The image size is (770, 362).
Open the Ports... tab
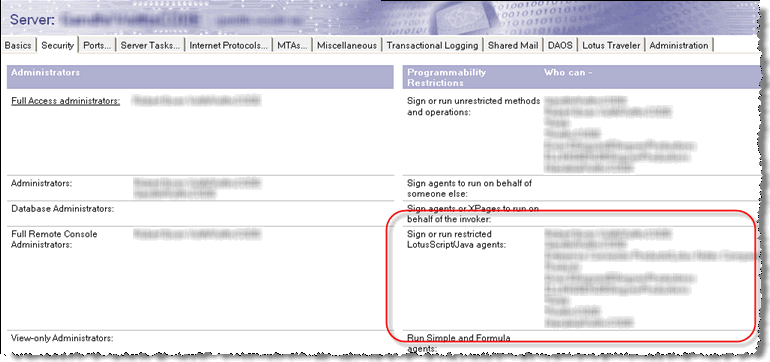click(x=97, y=45)
